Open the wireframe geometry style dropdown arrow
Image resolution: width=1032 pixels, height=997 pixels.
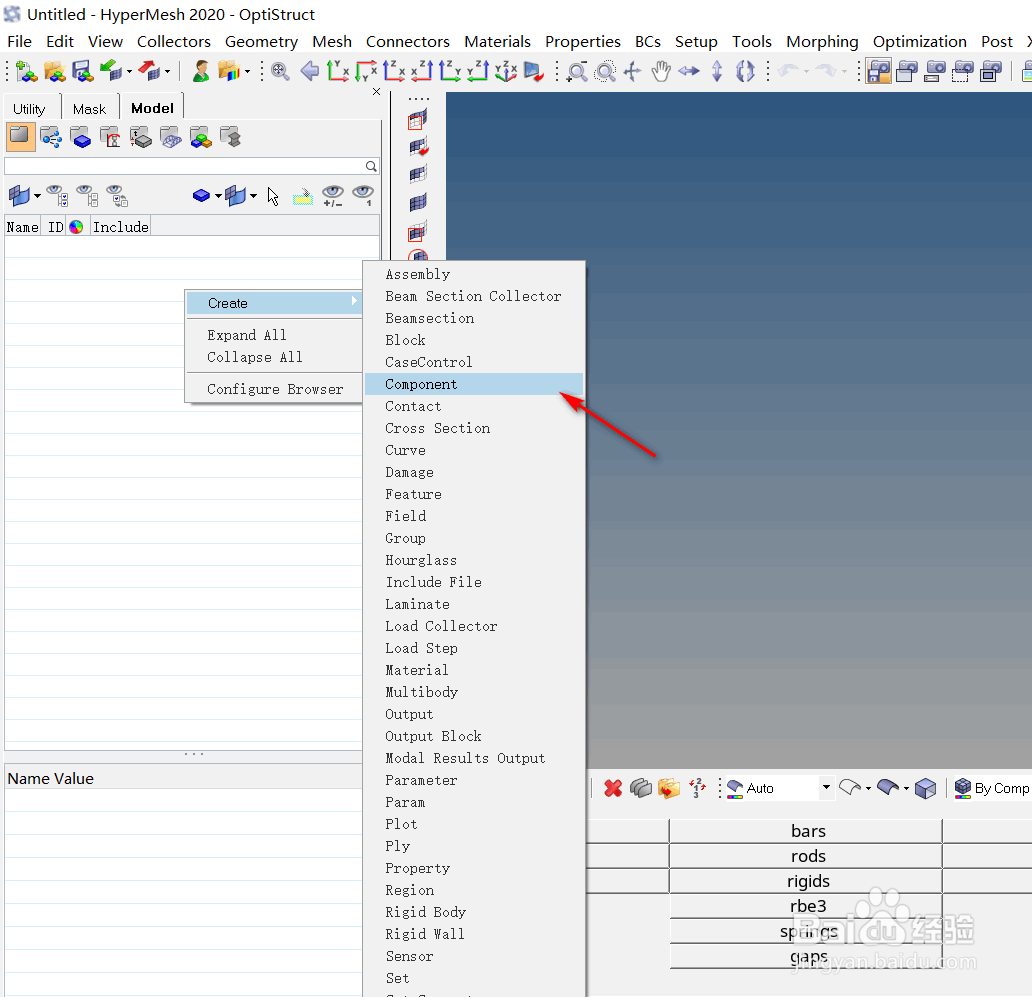tap(869, 788)
